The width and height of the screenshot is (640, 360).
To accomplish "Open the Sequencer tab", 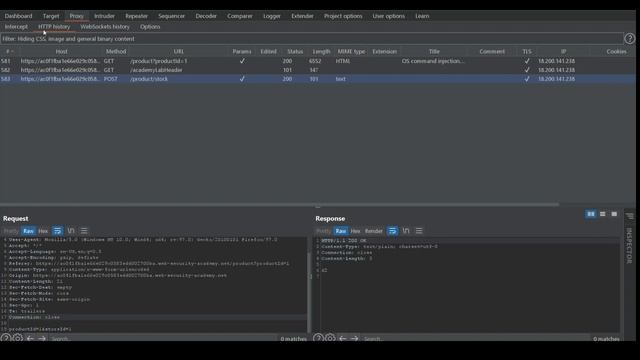I will [x=171, y=16].
